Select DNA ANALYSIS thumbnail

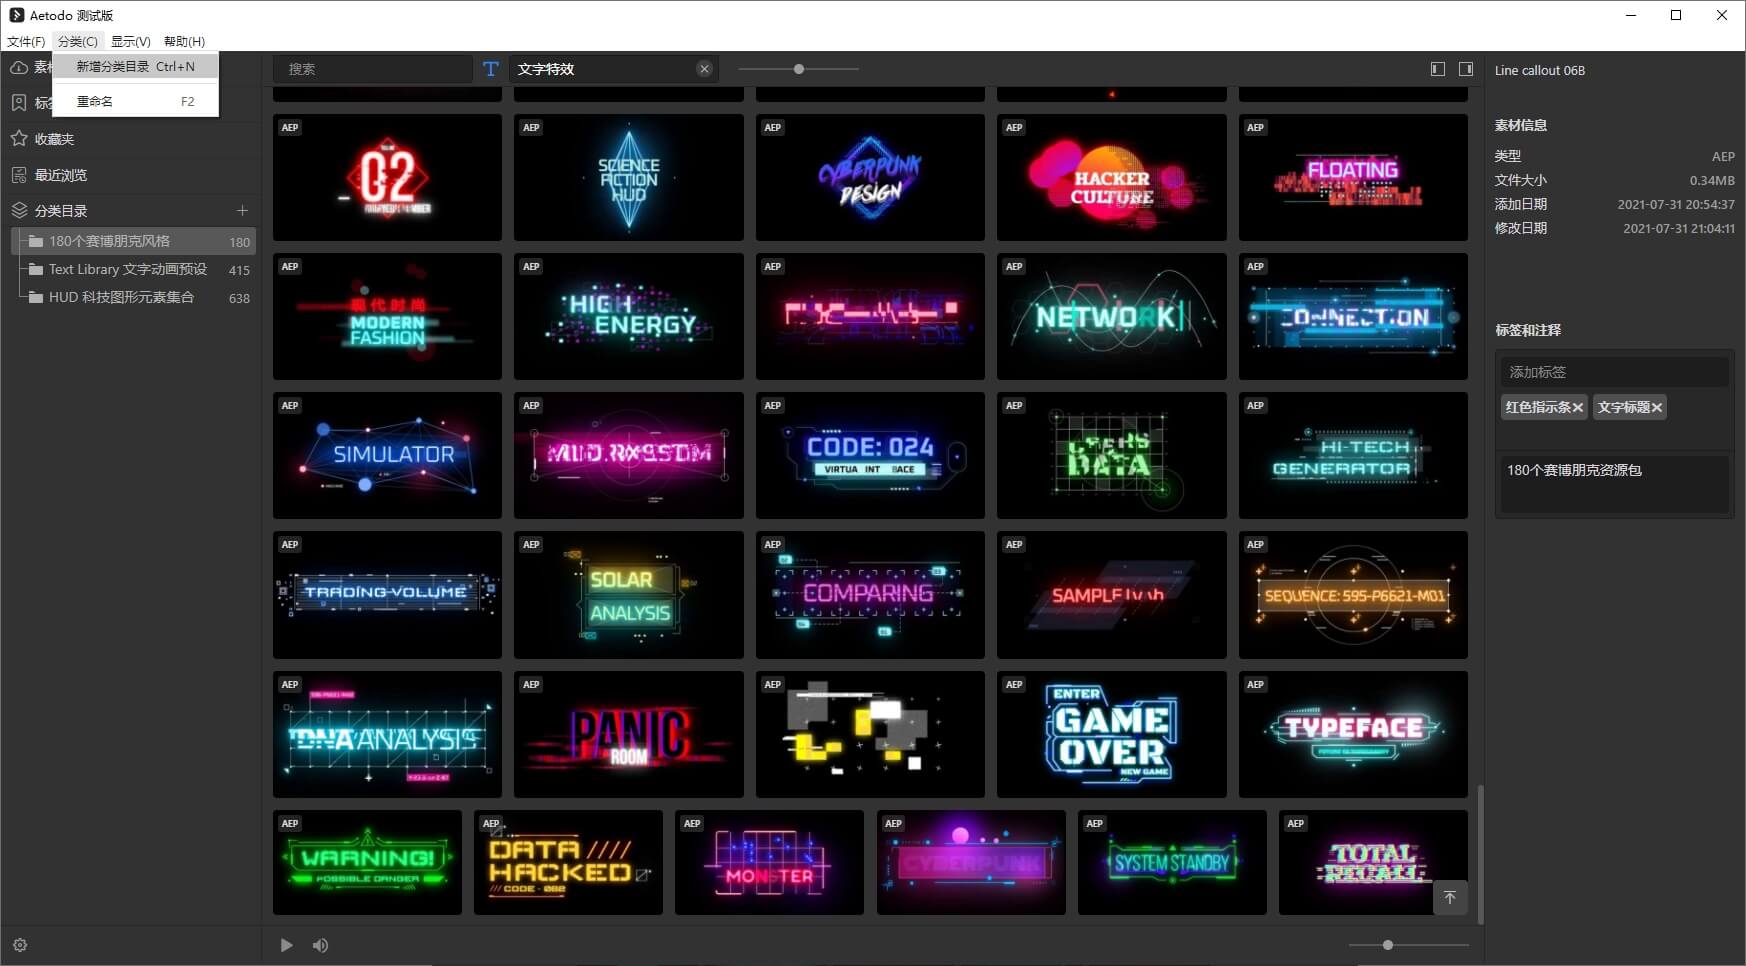(x=387, y=734)
